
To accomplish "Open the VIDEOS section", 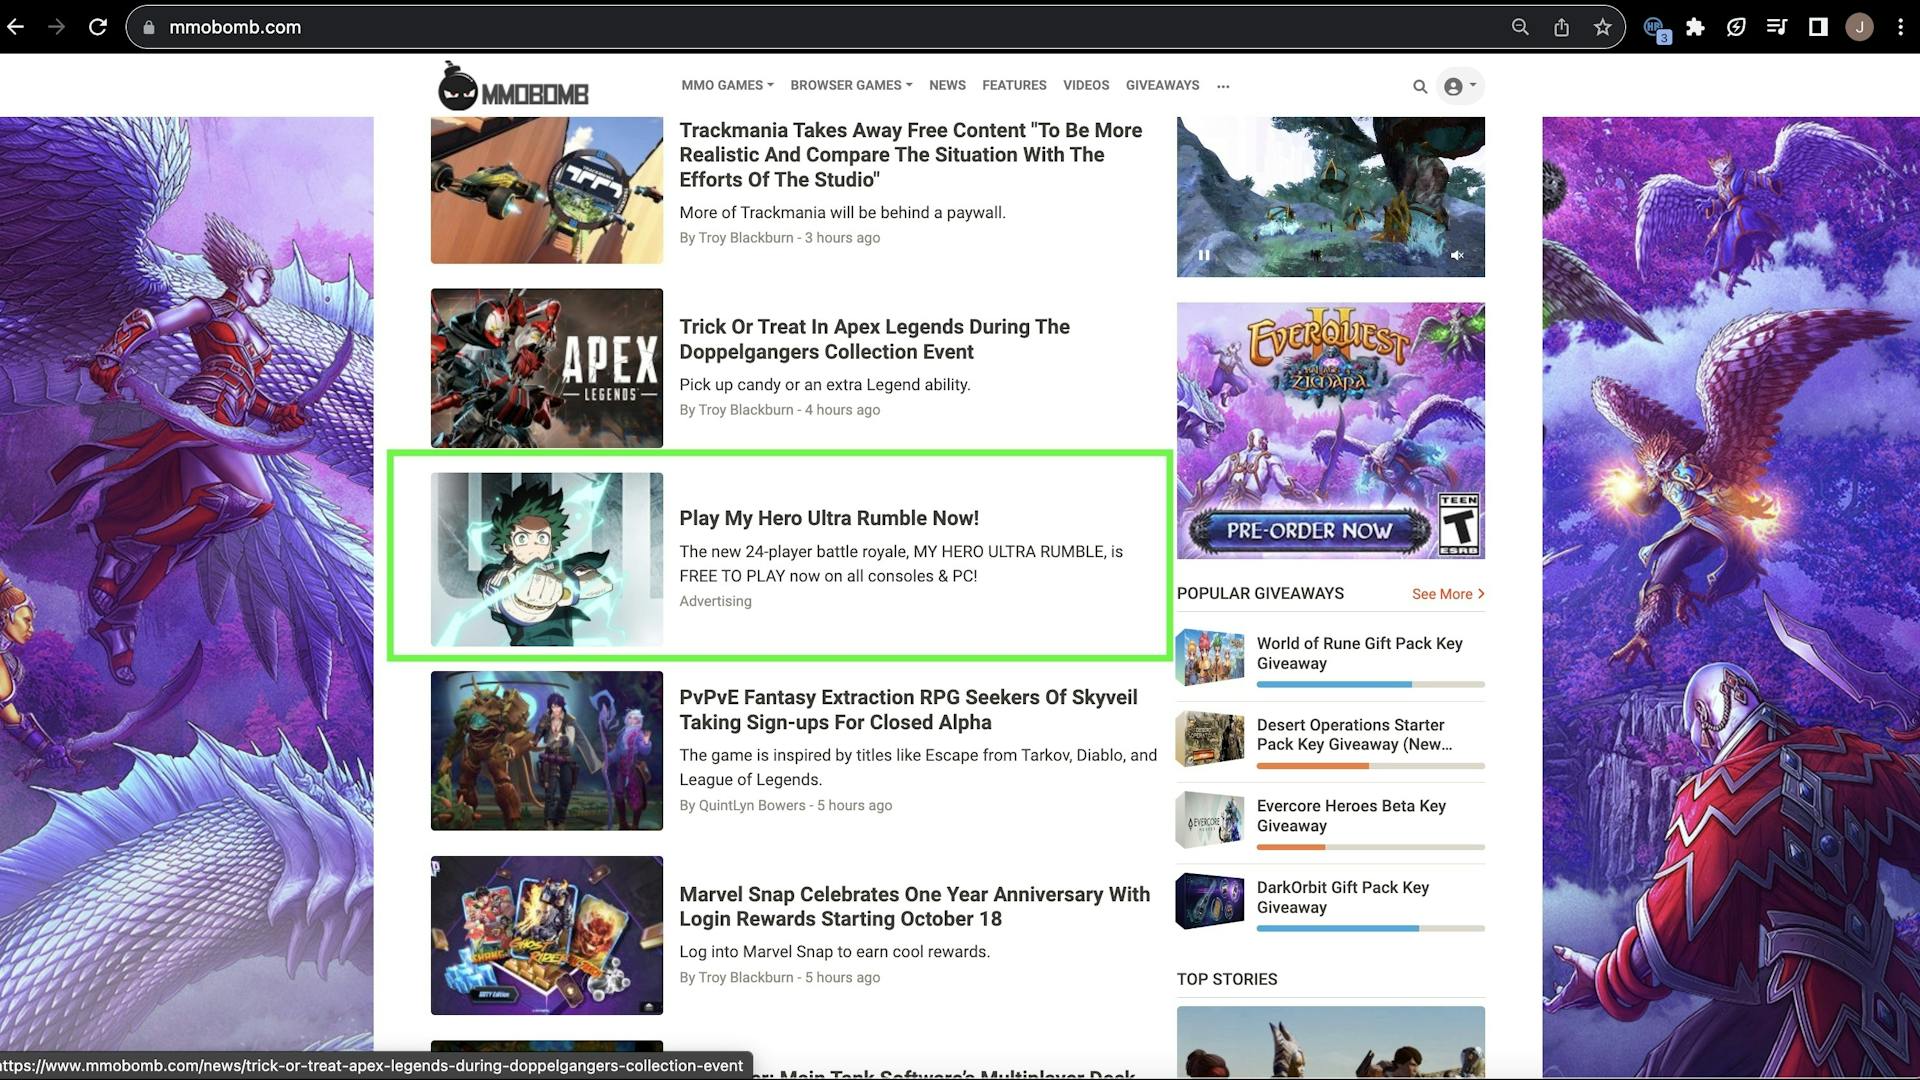I will point(1086,86).
